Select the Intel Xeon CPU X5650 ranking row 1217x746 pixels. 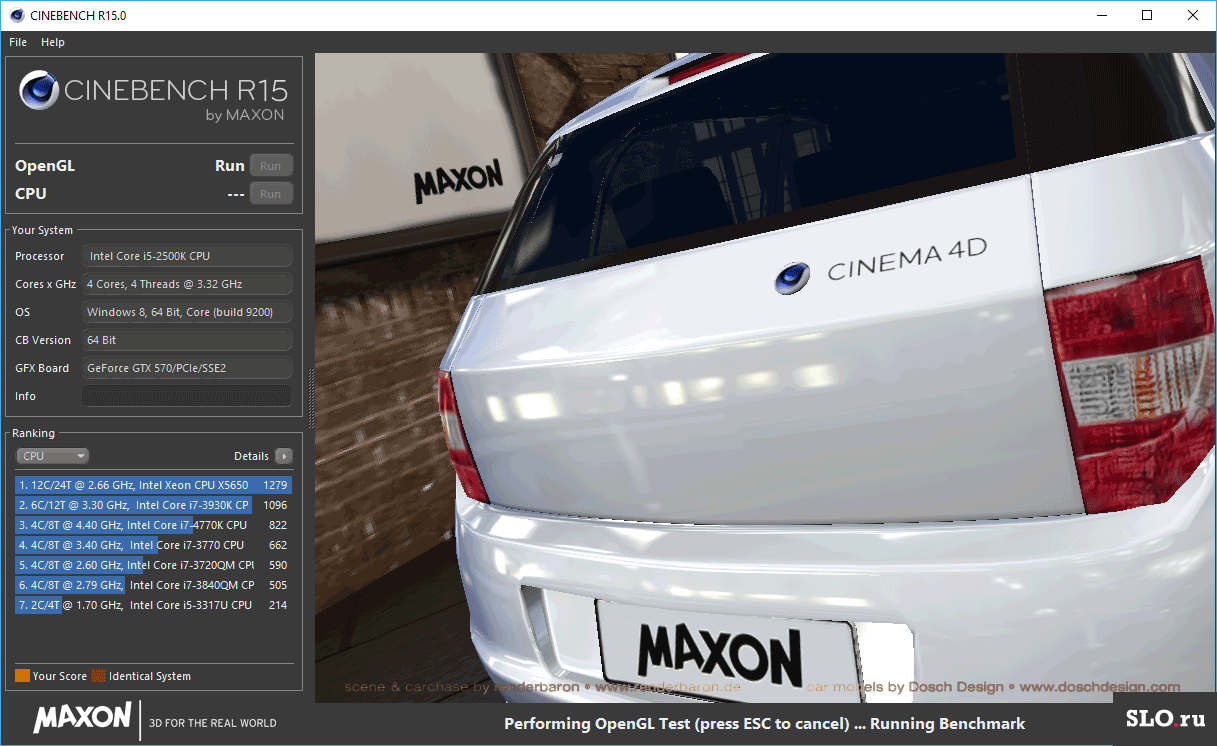tap(153, 485)
